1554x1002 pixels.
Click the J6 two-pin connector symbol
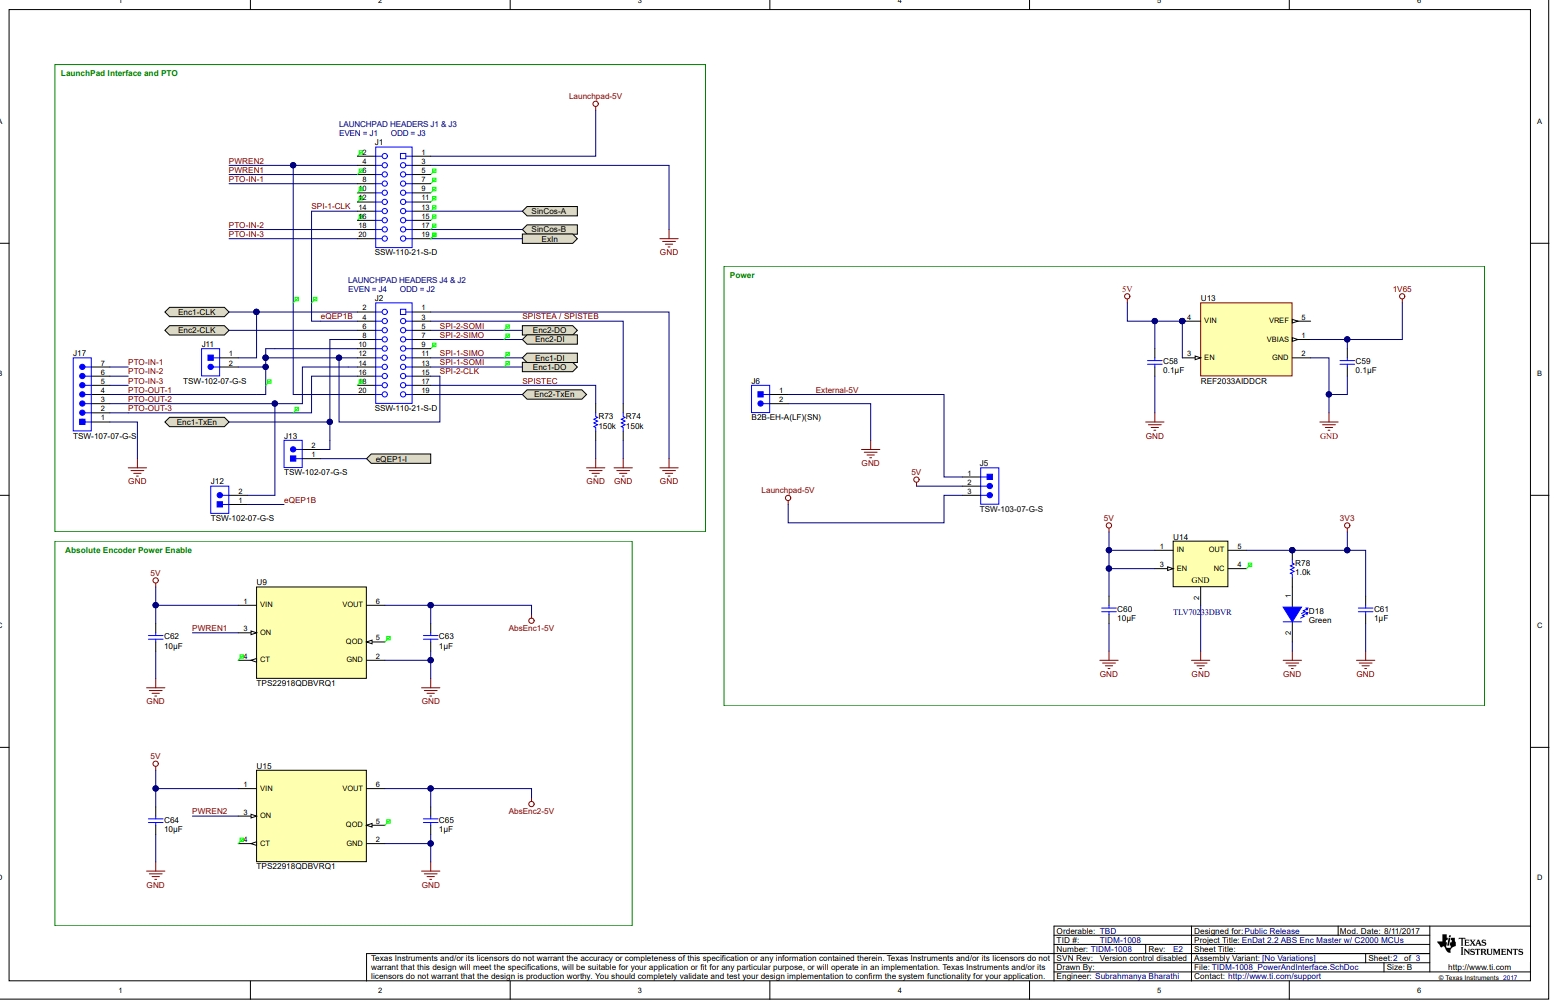760,399
